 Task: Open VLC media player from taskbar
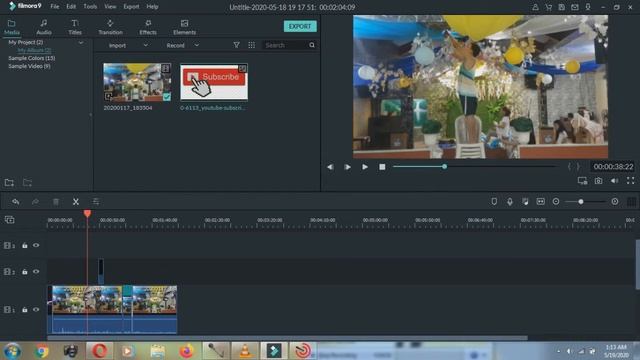pos(245,351)
